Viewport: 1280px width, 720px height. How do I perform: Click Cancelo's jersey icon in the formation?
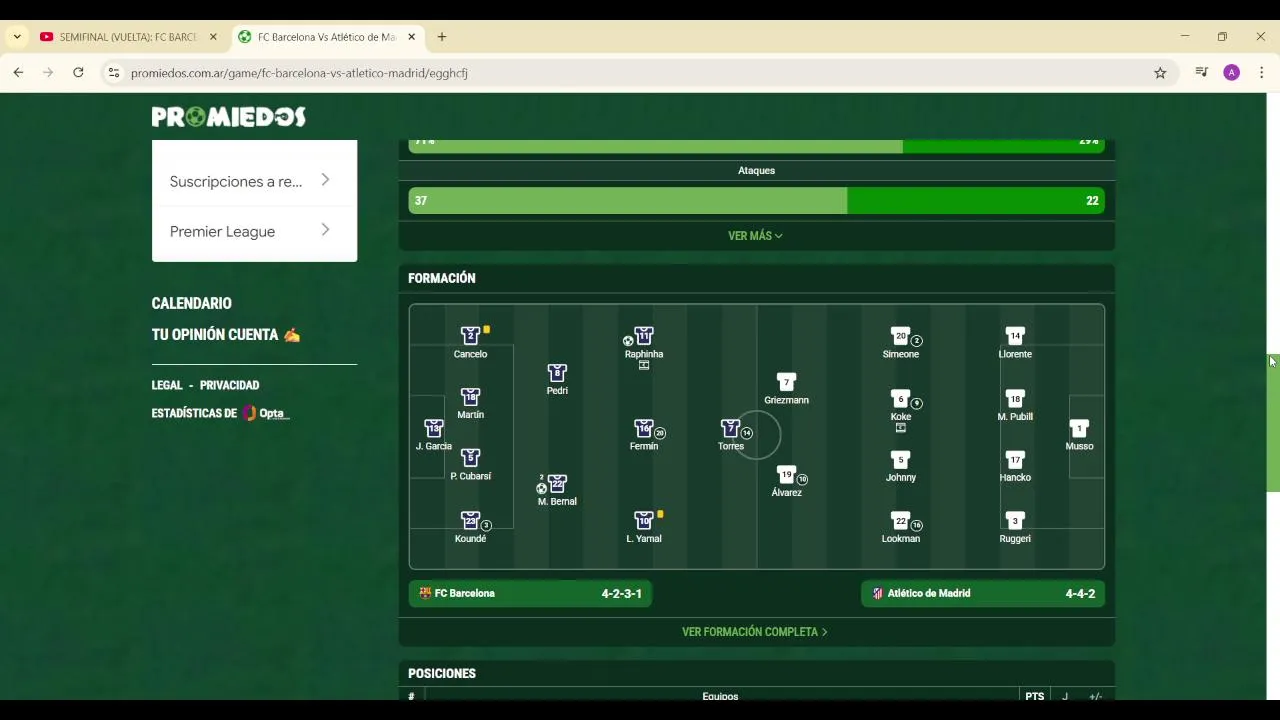point(470,336)
